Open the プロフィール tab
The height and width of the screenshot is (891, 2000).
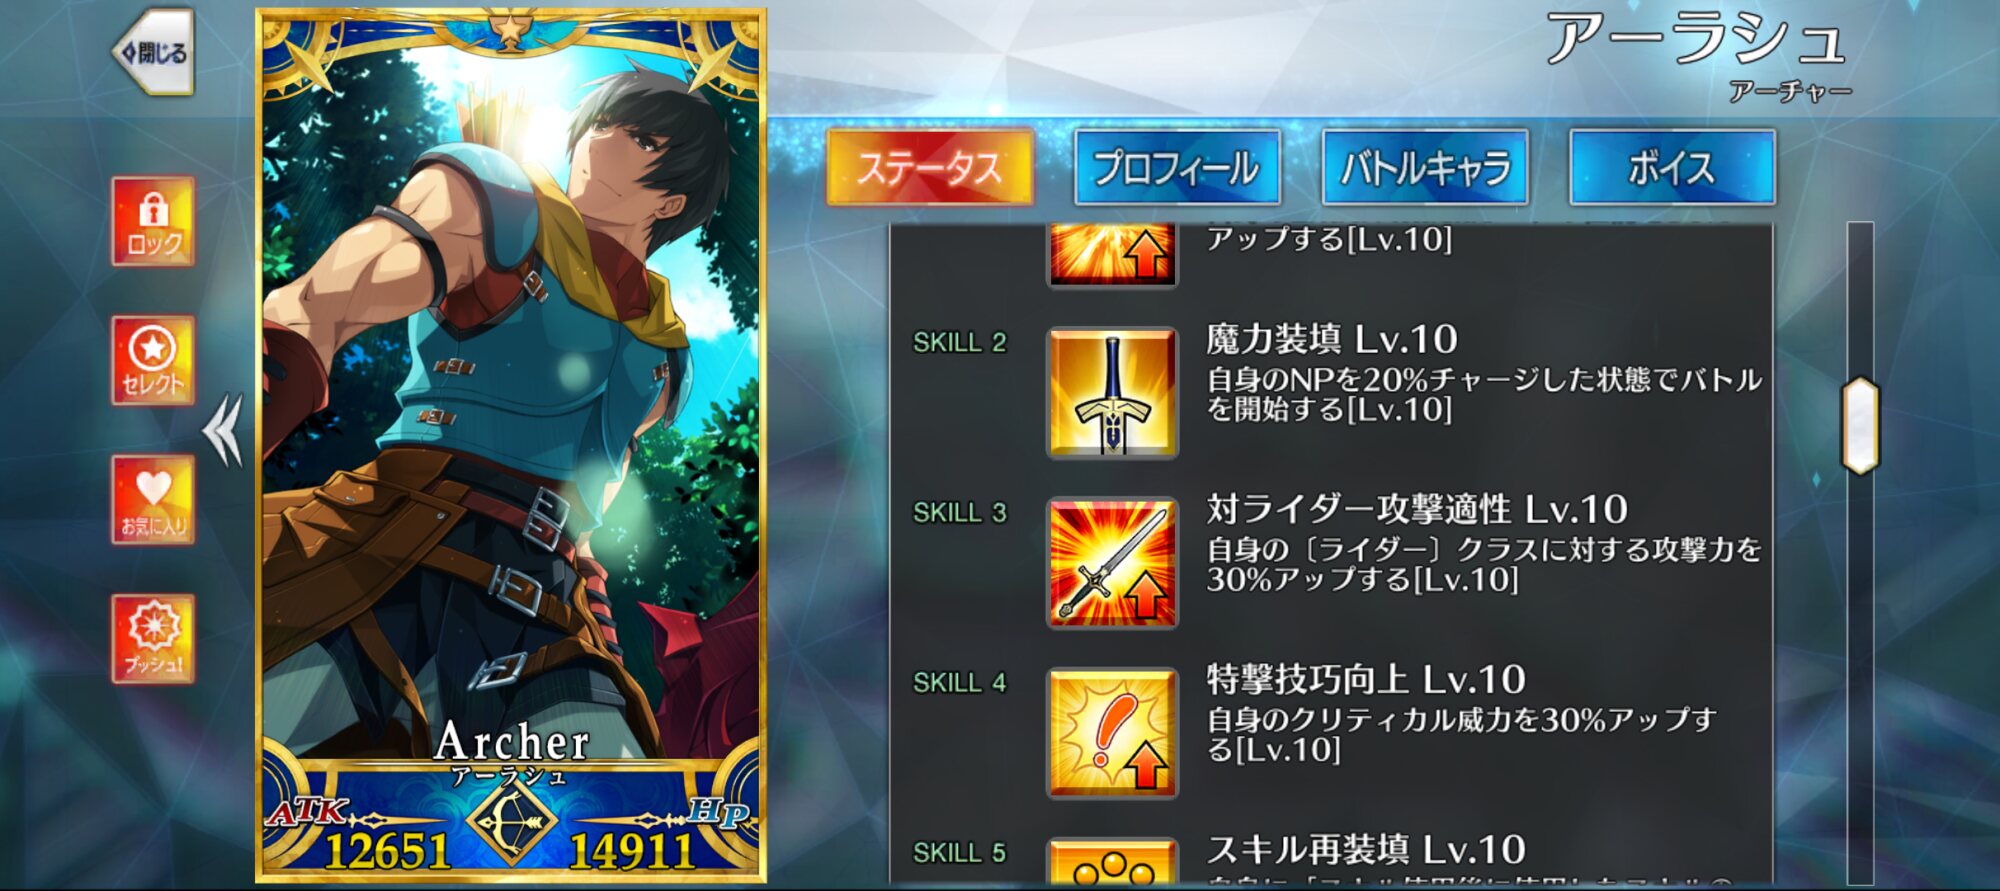(x=1177, y=167)
